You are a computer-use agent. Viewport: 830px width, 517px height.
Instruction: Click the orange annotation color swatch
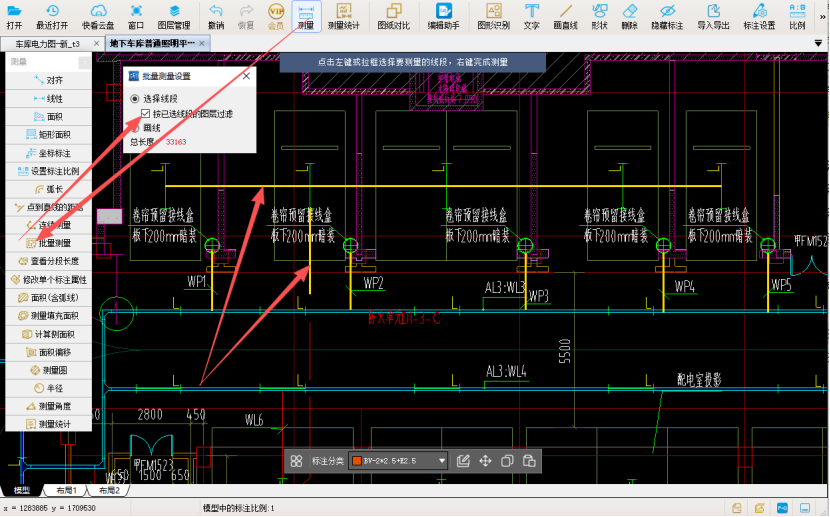tap(356, 461)
